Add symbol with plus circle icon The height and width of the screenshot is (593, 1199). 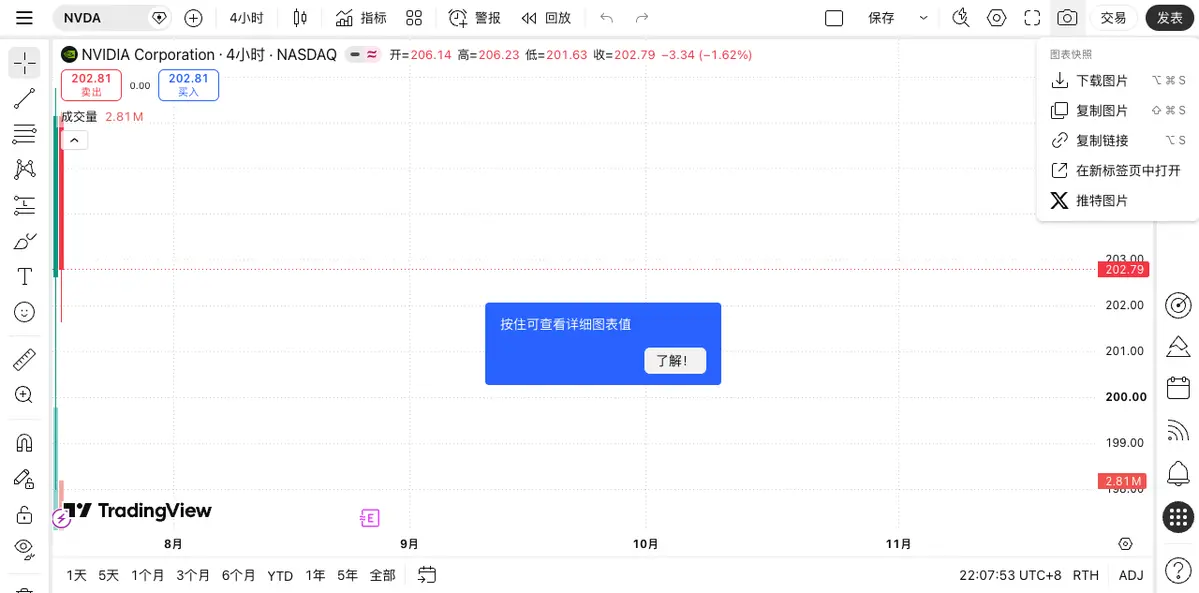coord(193,18)
